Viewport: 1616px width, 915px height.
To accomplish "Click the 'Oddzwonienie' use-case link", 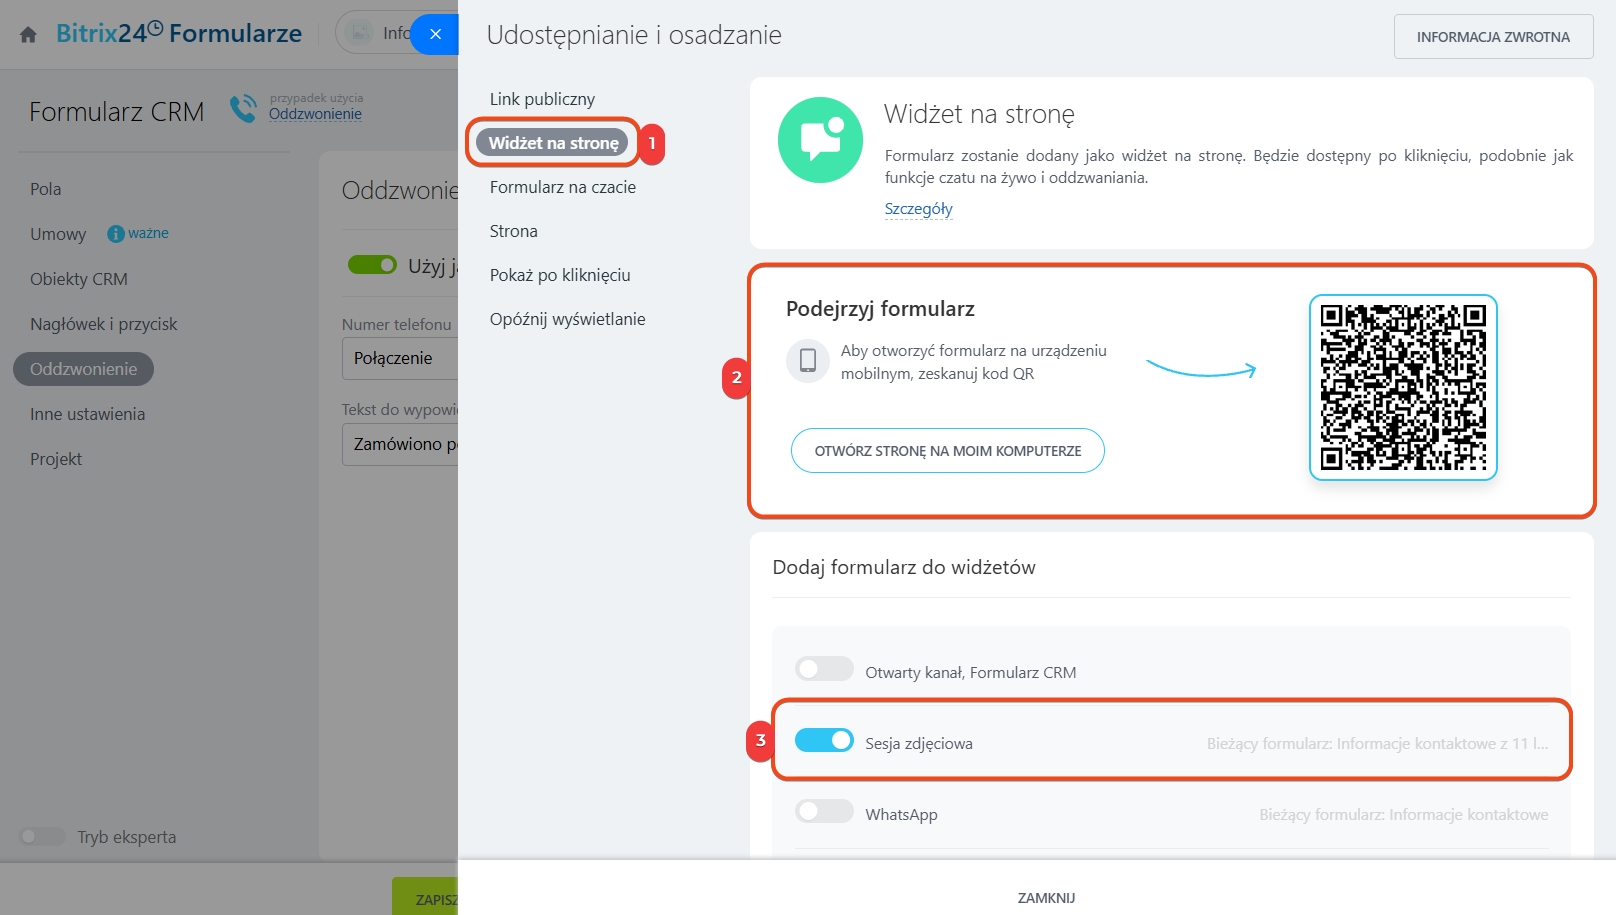I will coord(315,114).
